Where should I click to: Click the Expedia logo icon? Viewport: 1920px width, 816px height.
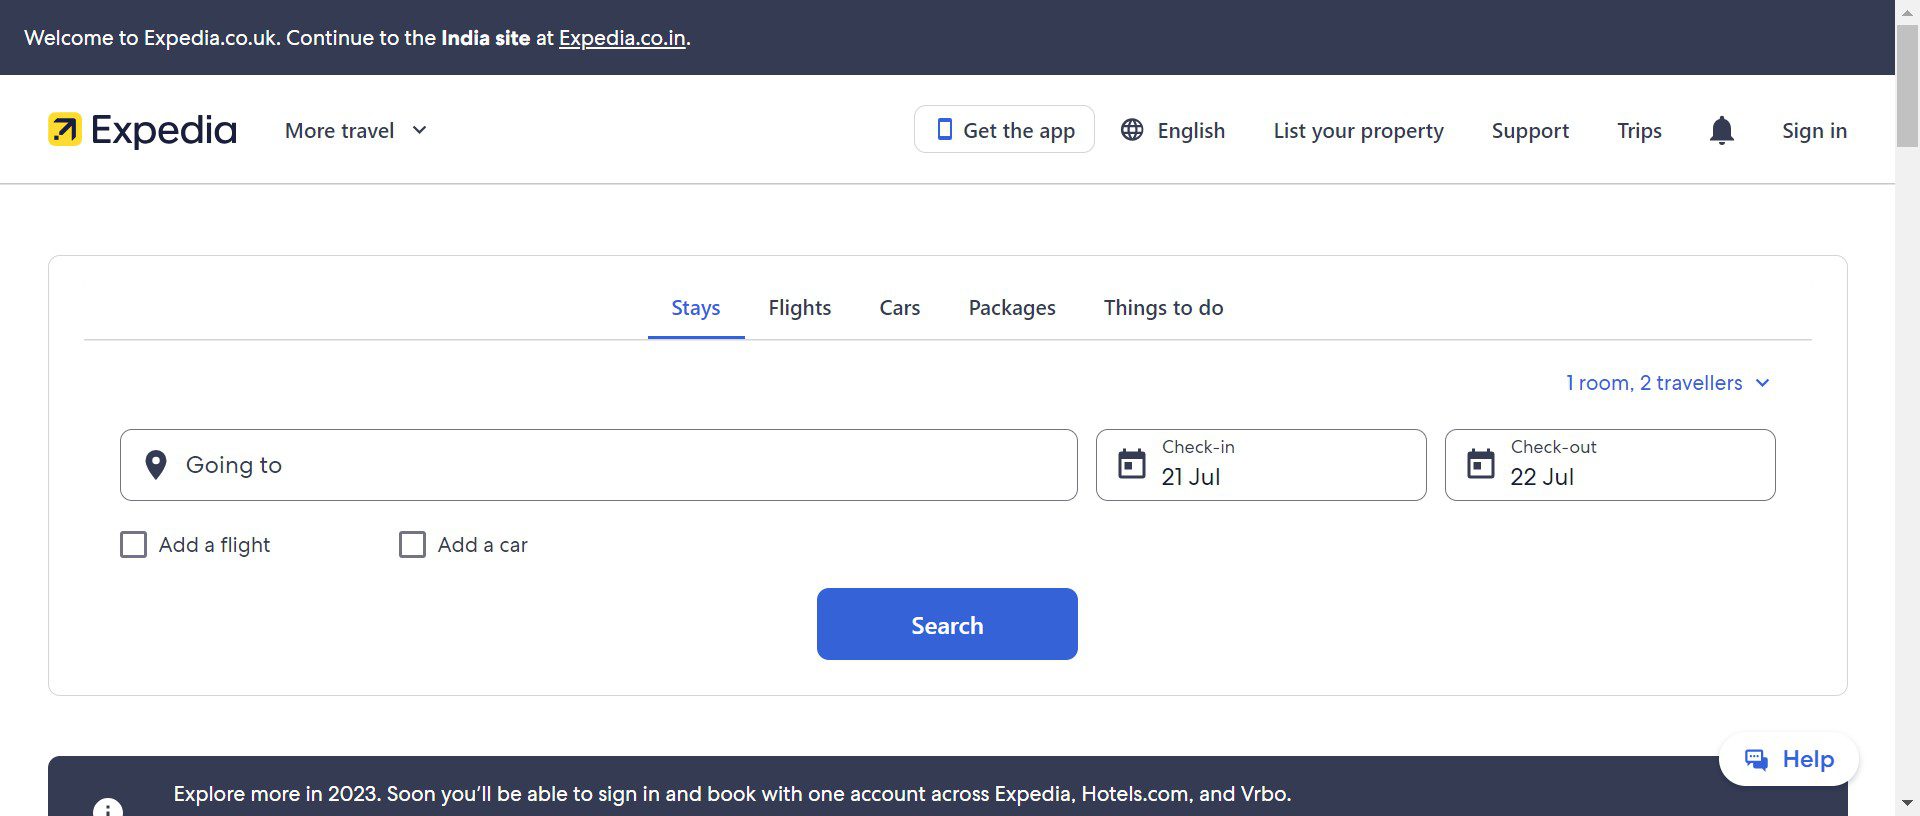pyautogui.click(x=65, y=130)
